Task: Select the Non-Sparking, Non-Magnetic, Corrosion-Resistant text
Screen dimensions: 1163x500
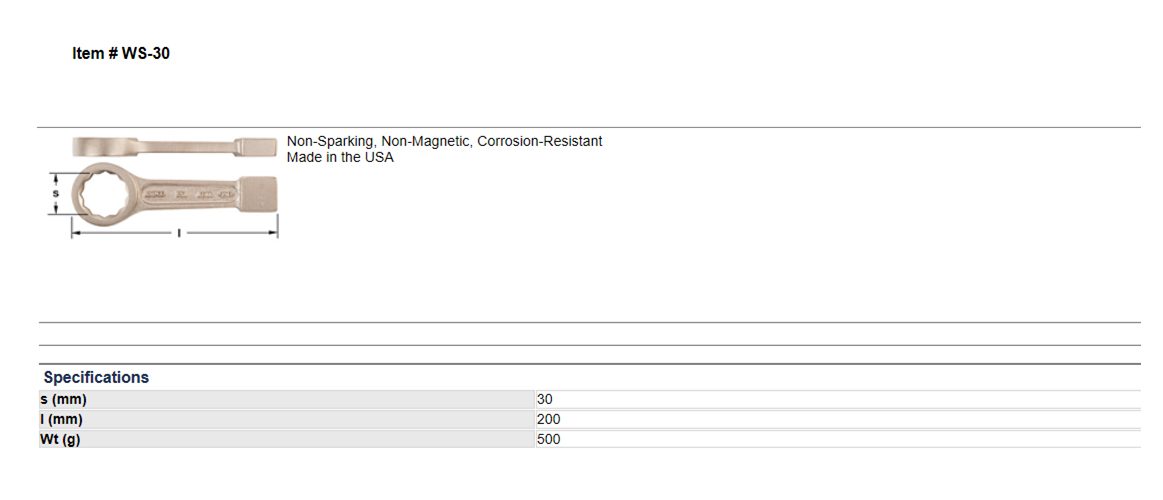Action: [x=444, y=141]
